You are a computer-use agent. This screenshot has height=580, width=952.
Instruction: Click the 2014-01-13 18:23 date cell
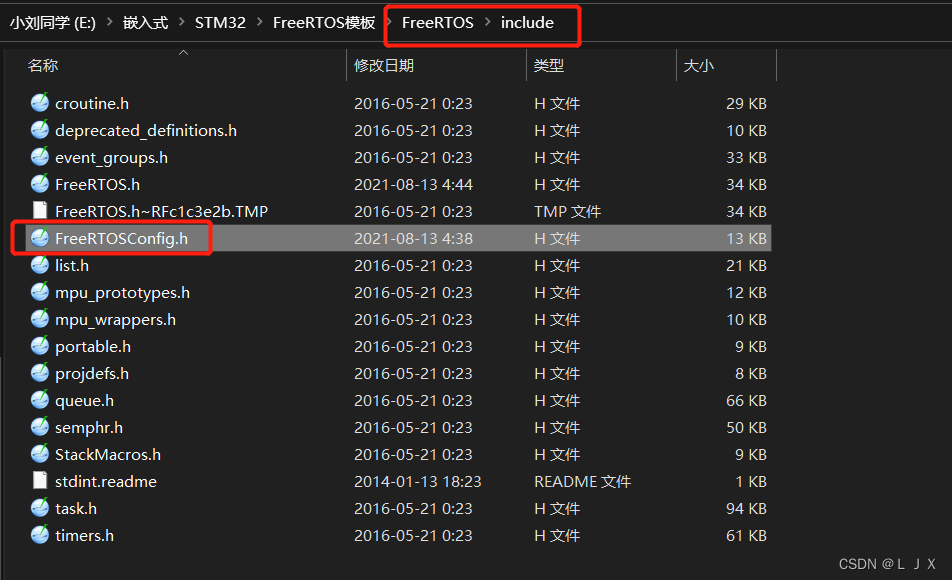coord(418,481)
